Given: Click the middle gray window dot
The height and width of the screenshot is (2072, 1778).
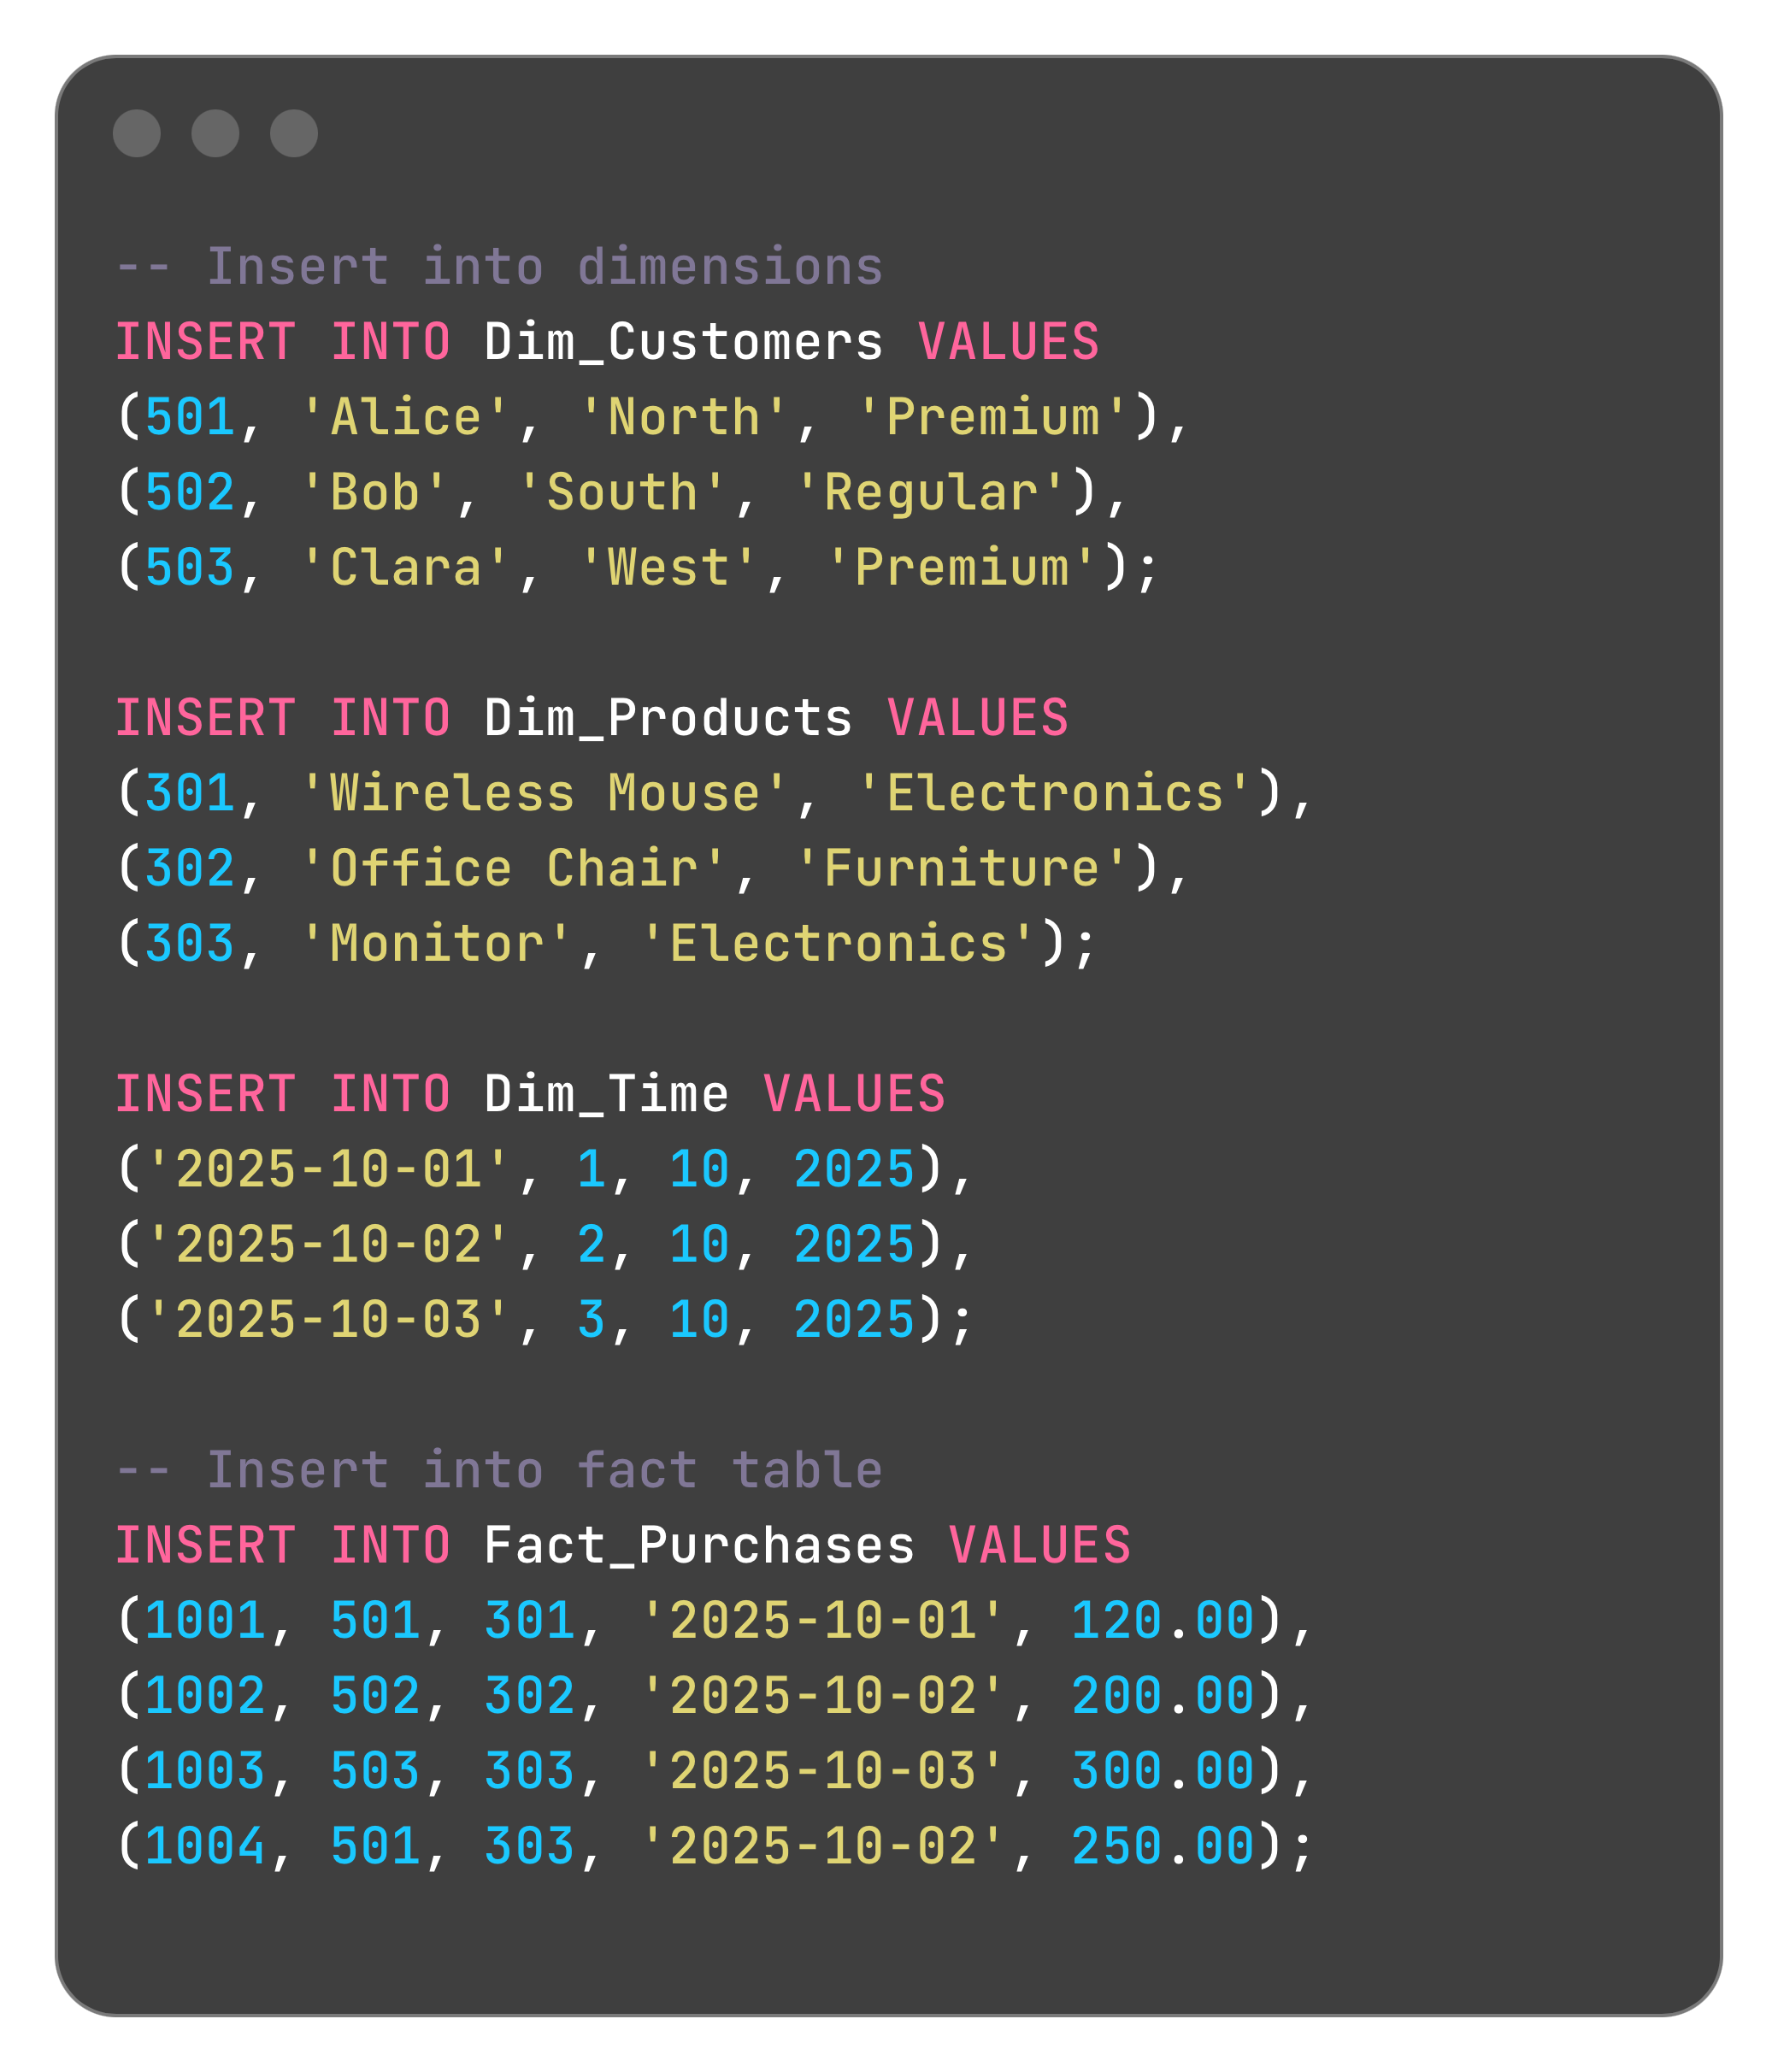Looking at the screenshot, I should click(x=215, y=133).
